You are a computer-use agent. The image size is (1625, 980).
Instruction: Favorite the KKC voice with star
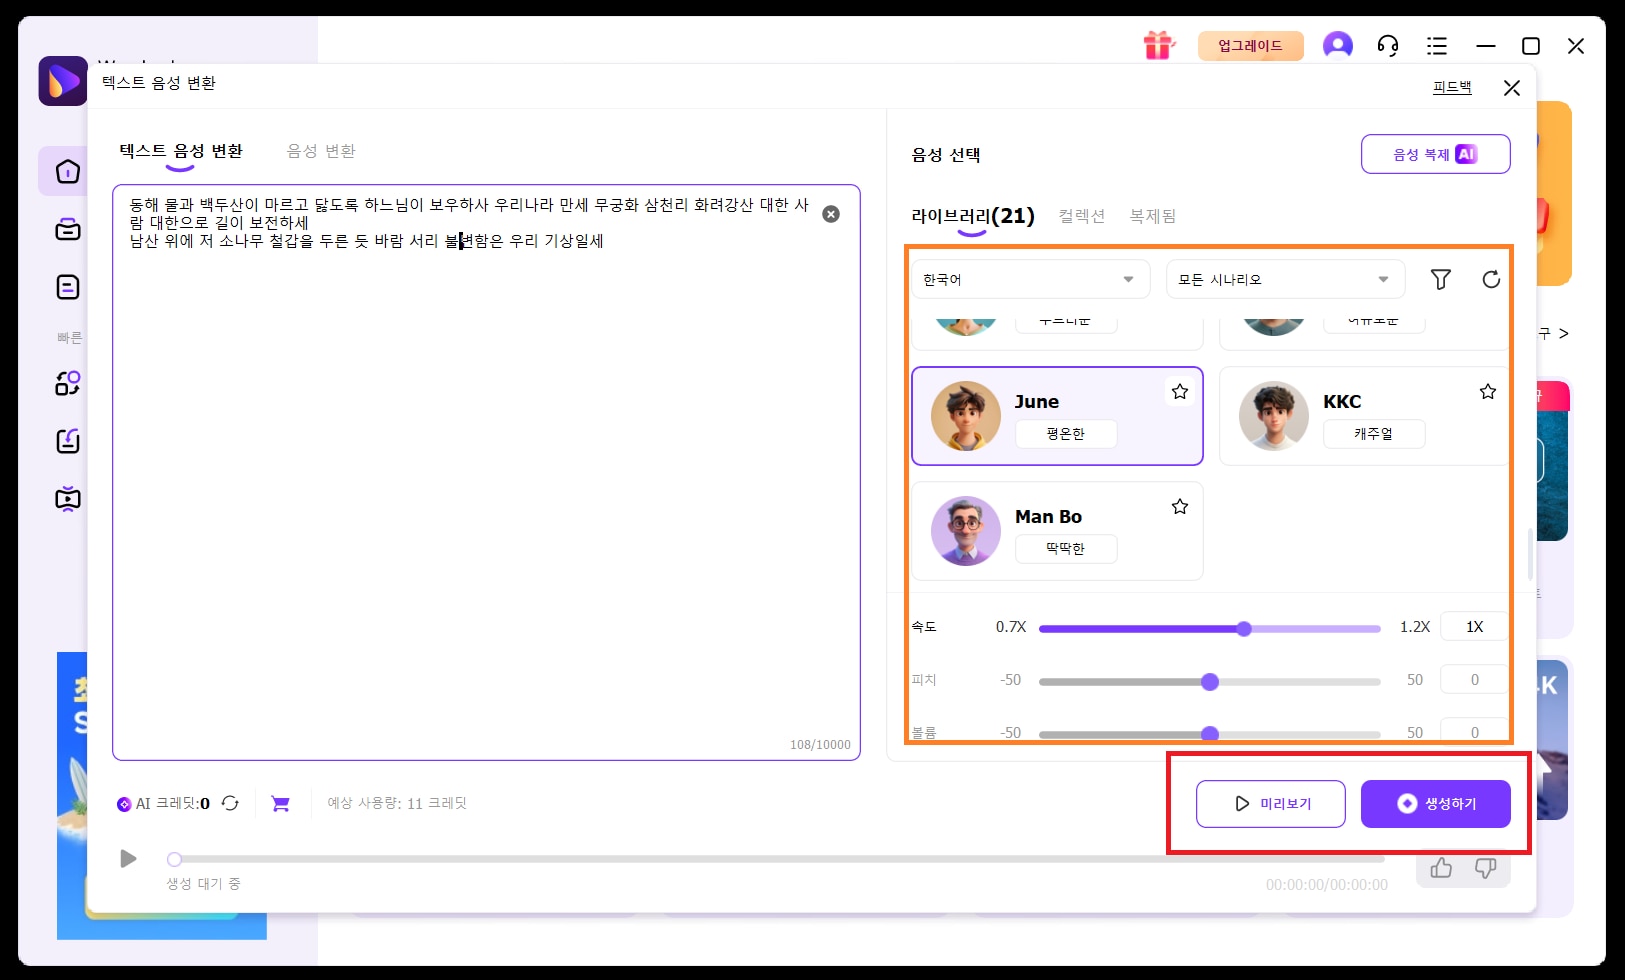click(x=1488, y=391)
